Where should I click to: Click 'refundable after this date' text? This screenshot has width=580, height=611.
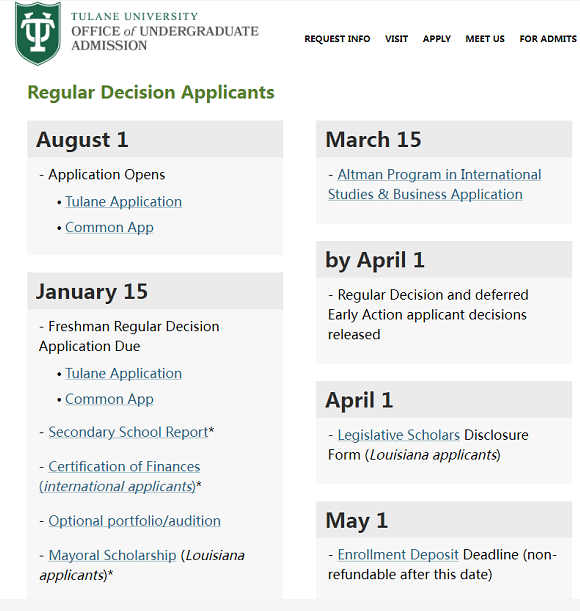(x=408, y=575)
